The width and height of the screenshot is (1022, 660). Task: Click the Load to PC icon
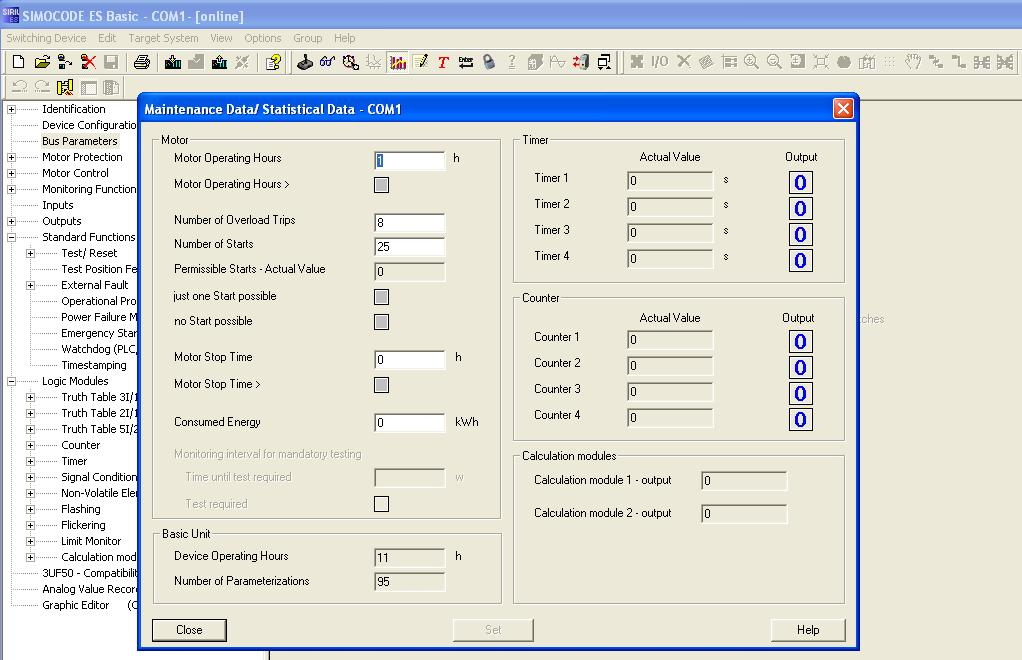pos(219,62)
